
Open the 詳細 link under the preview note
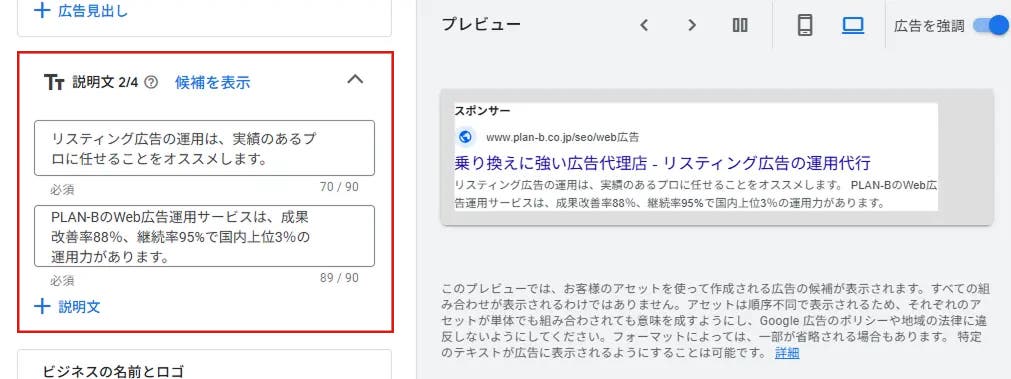[787, 353]
